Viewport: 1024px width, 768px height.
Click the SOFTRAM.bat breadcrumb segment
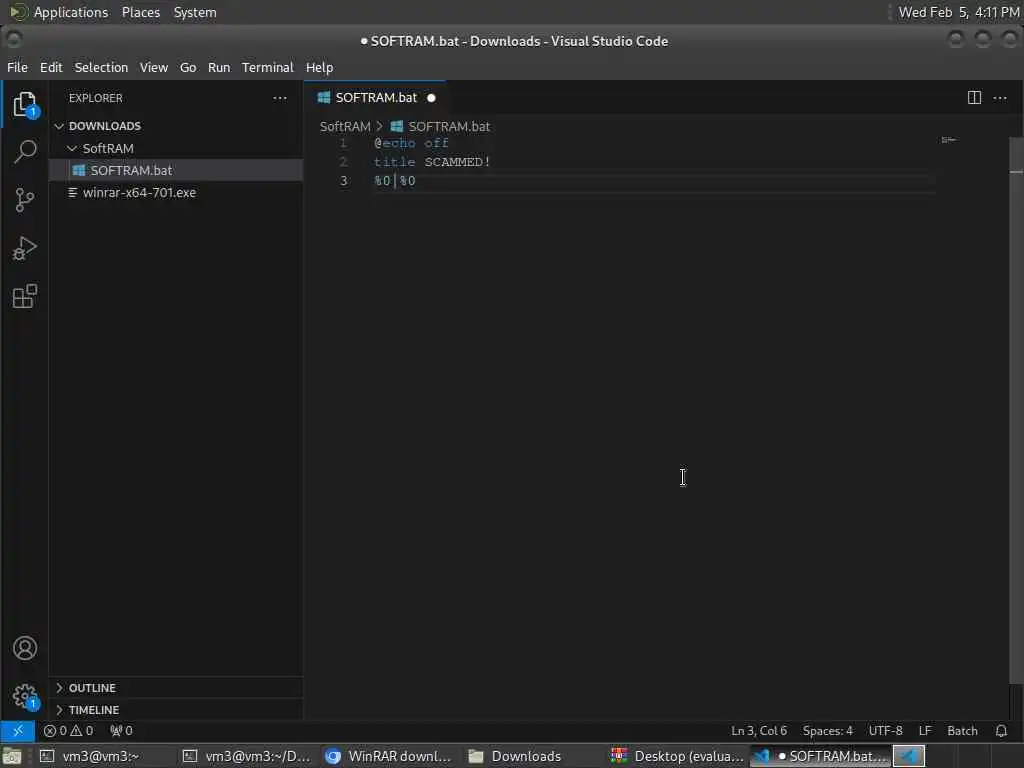tap(449, 126)
